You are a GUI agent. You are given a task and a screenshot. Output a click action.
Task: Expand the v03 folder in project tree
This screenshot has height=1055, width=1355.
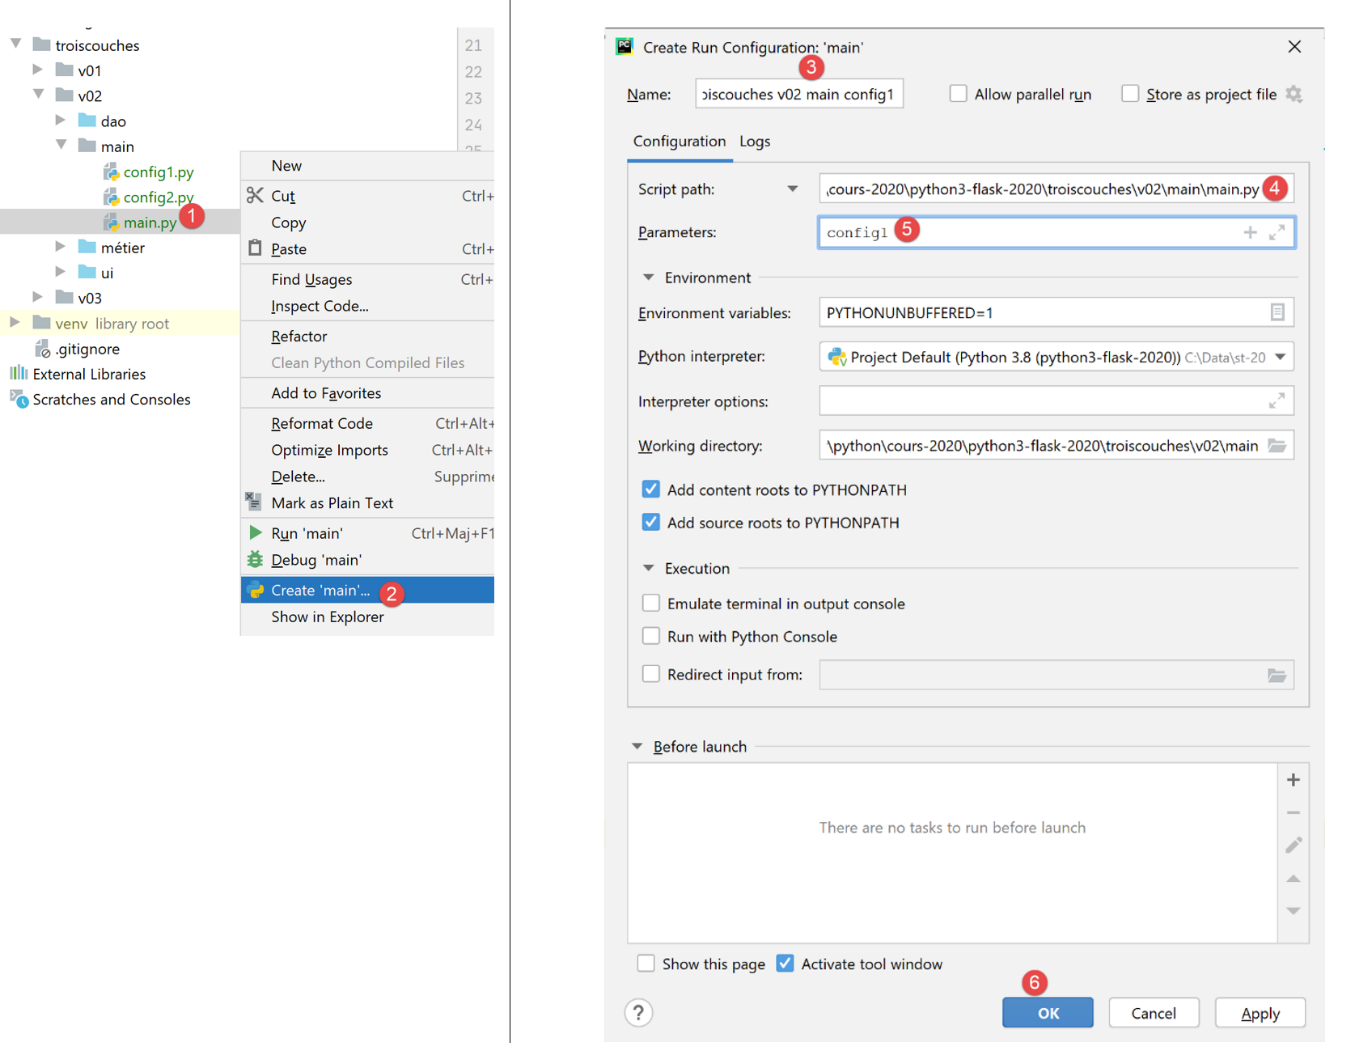pos(38,297)
